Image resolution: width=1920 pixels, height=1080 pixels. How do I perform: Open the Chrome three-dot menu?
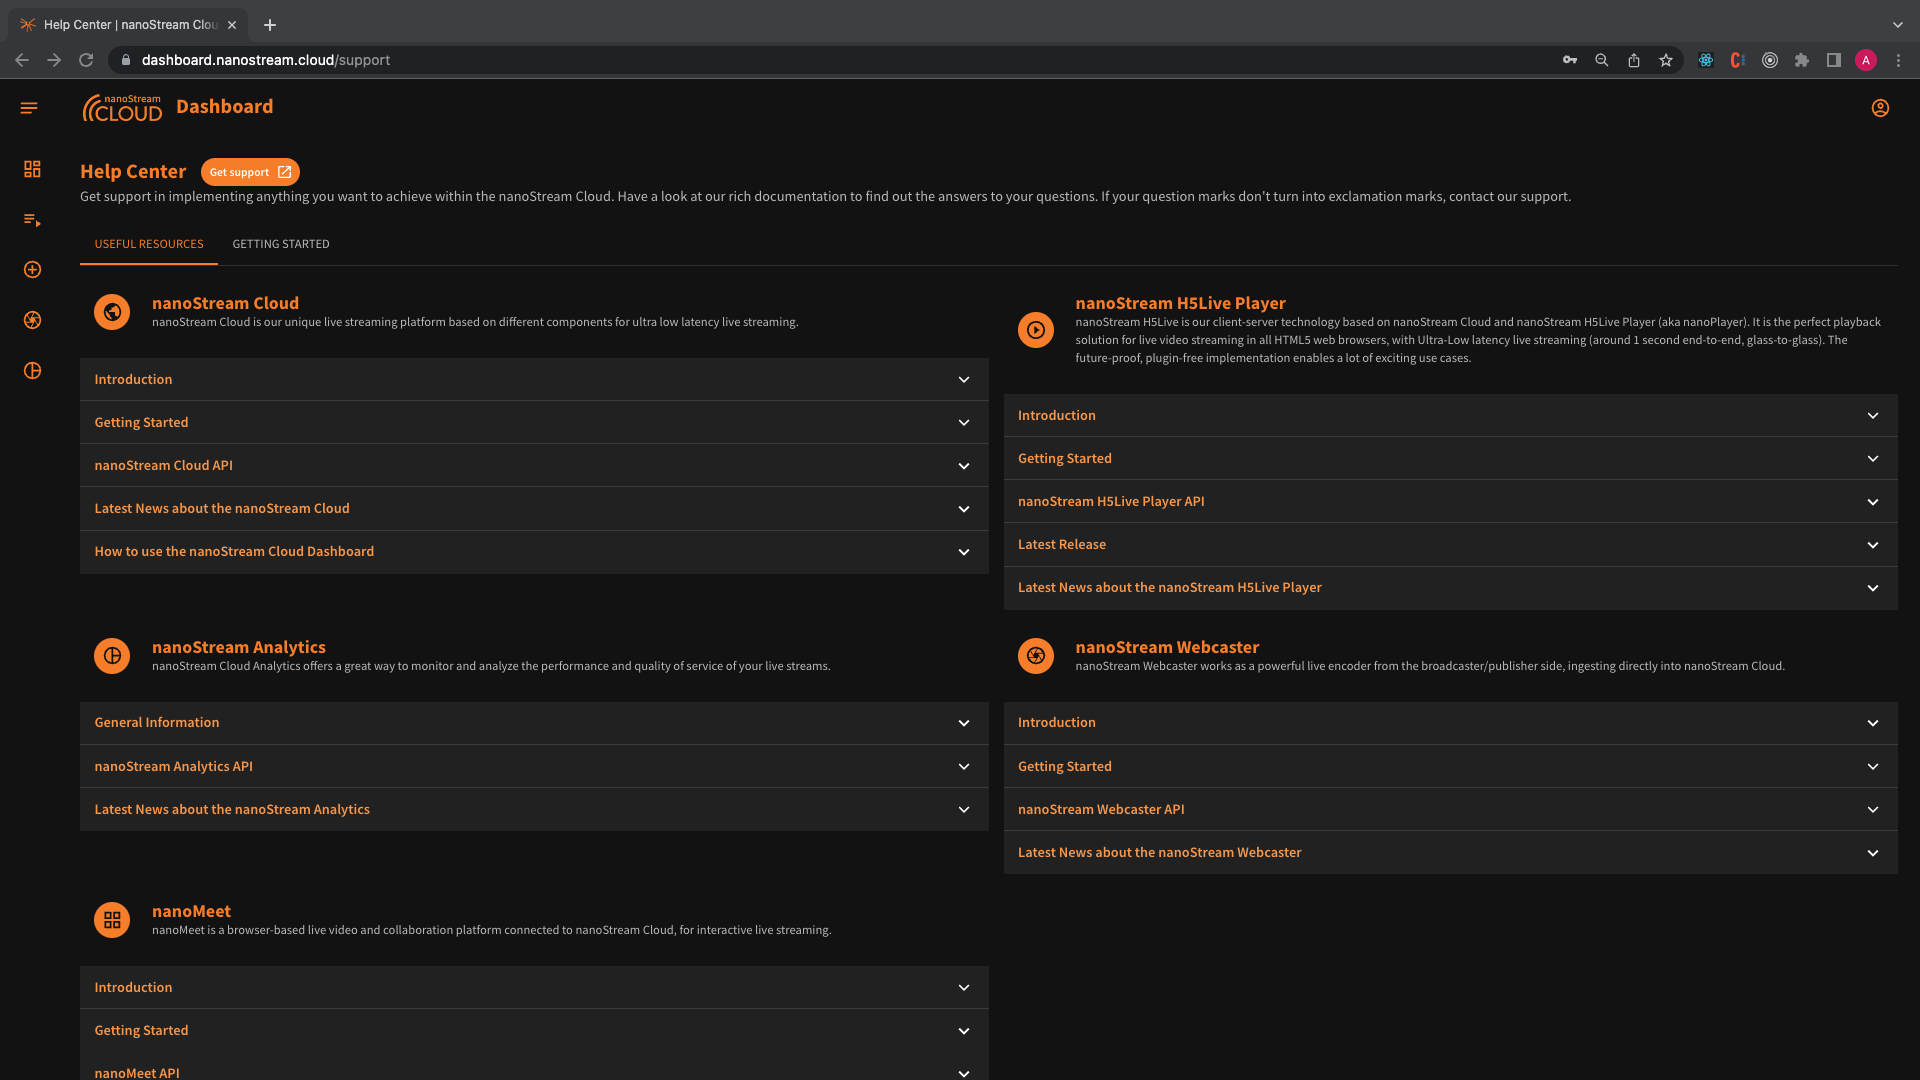1898,60
